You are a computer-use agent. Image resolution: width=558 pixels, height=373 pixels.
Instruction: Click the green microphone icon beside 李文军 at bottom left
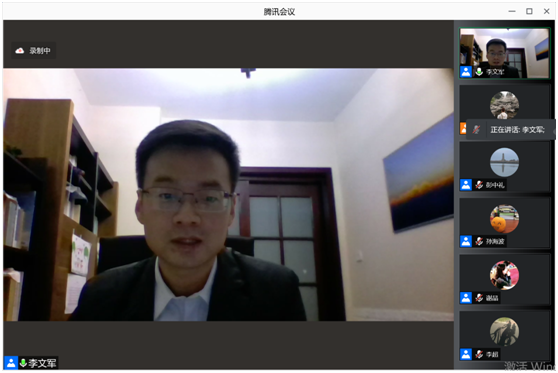tap(23, 363)
